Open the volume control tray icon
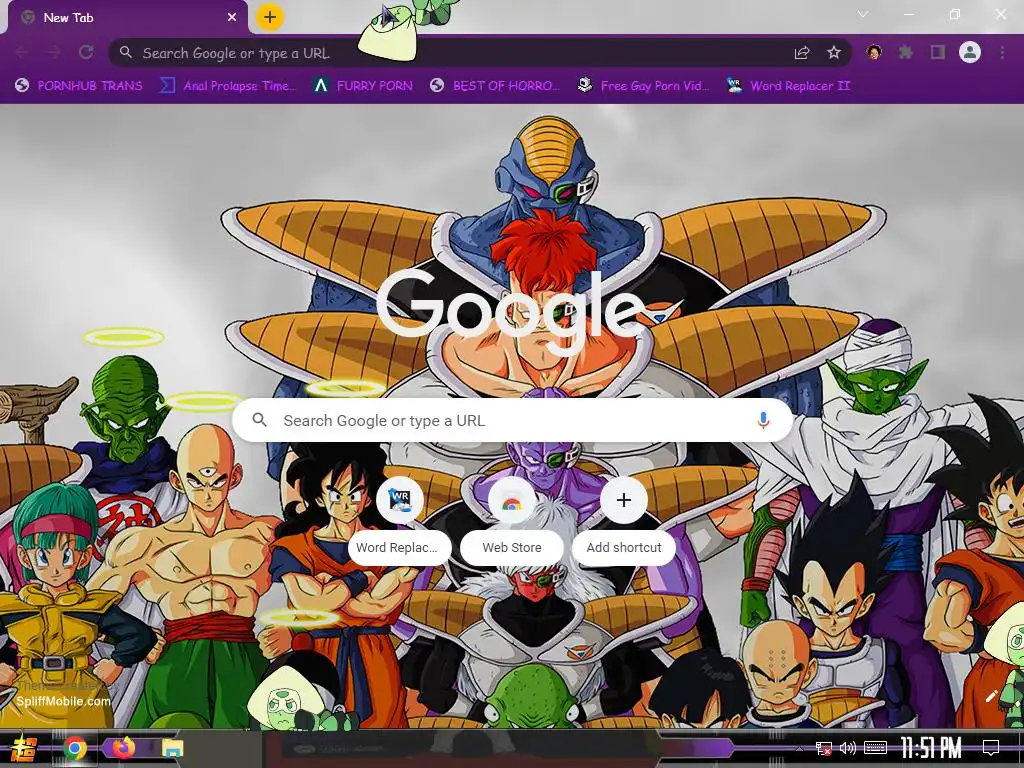Image resolution: width=1024 pixels, height=768 pixels. point(848,748)
